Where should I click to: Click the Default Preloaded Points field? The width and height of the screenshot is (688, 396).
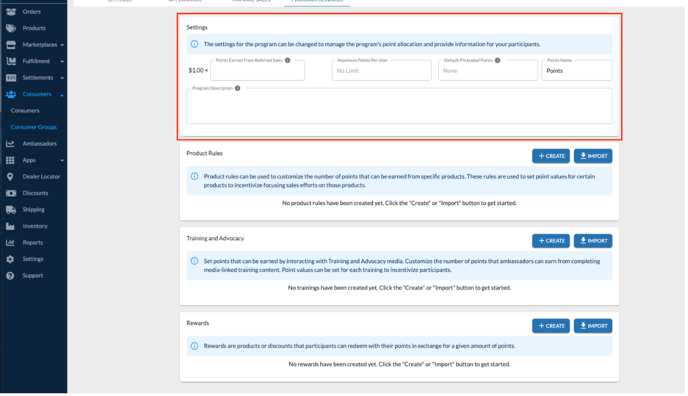click(x=488, y=71)
